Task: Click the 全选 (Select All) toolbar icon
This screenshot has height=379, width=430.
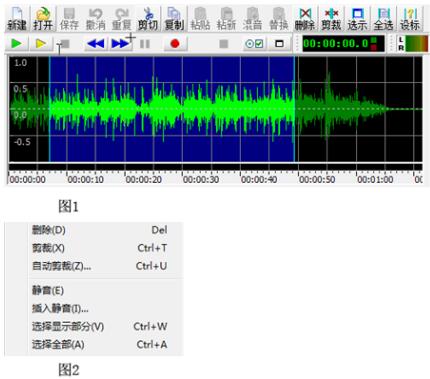Action: [x=383, y=18]
